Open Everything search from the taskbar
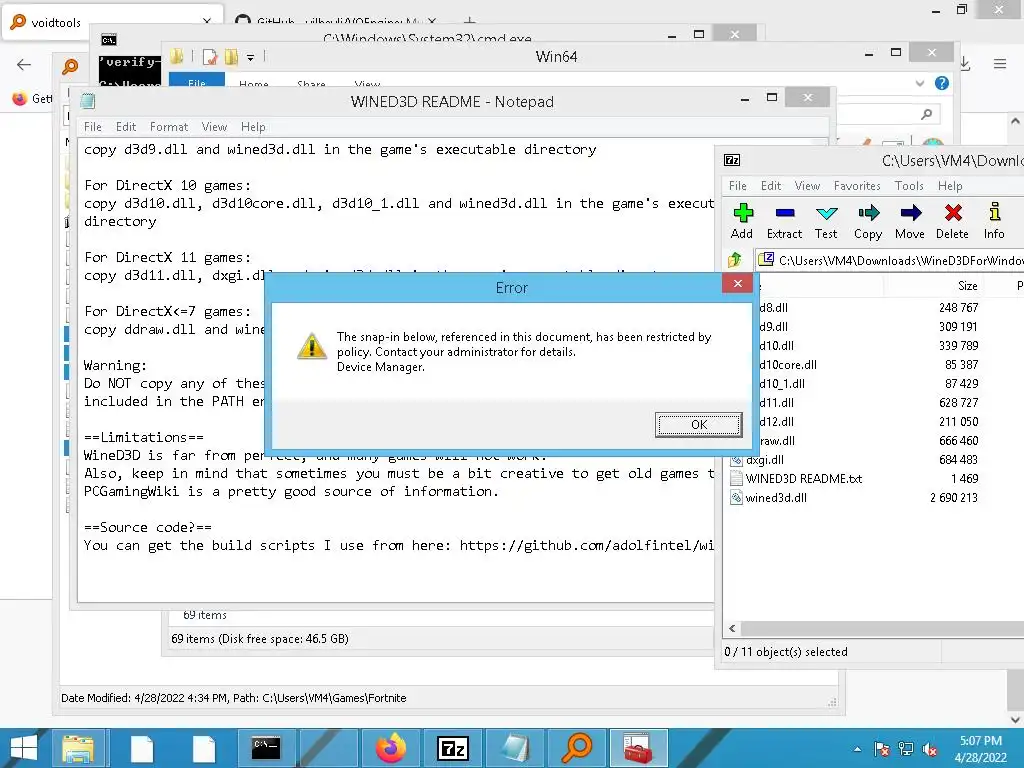This screenshot has height=768, width=1024. (x=577, y=748)
